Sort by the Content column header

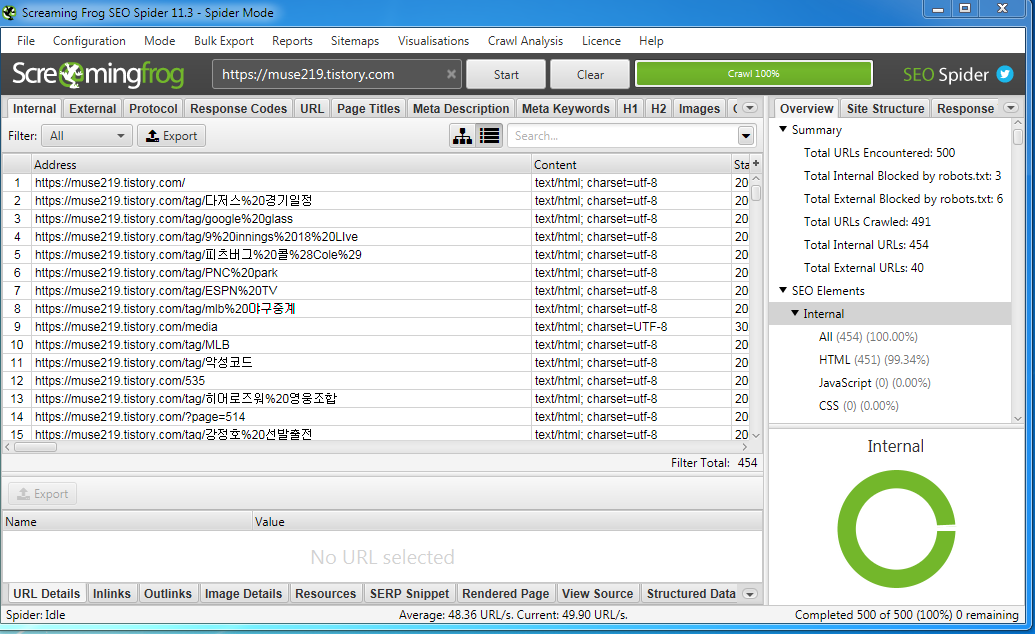coord(631,164)
